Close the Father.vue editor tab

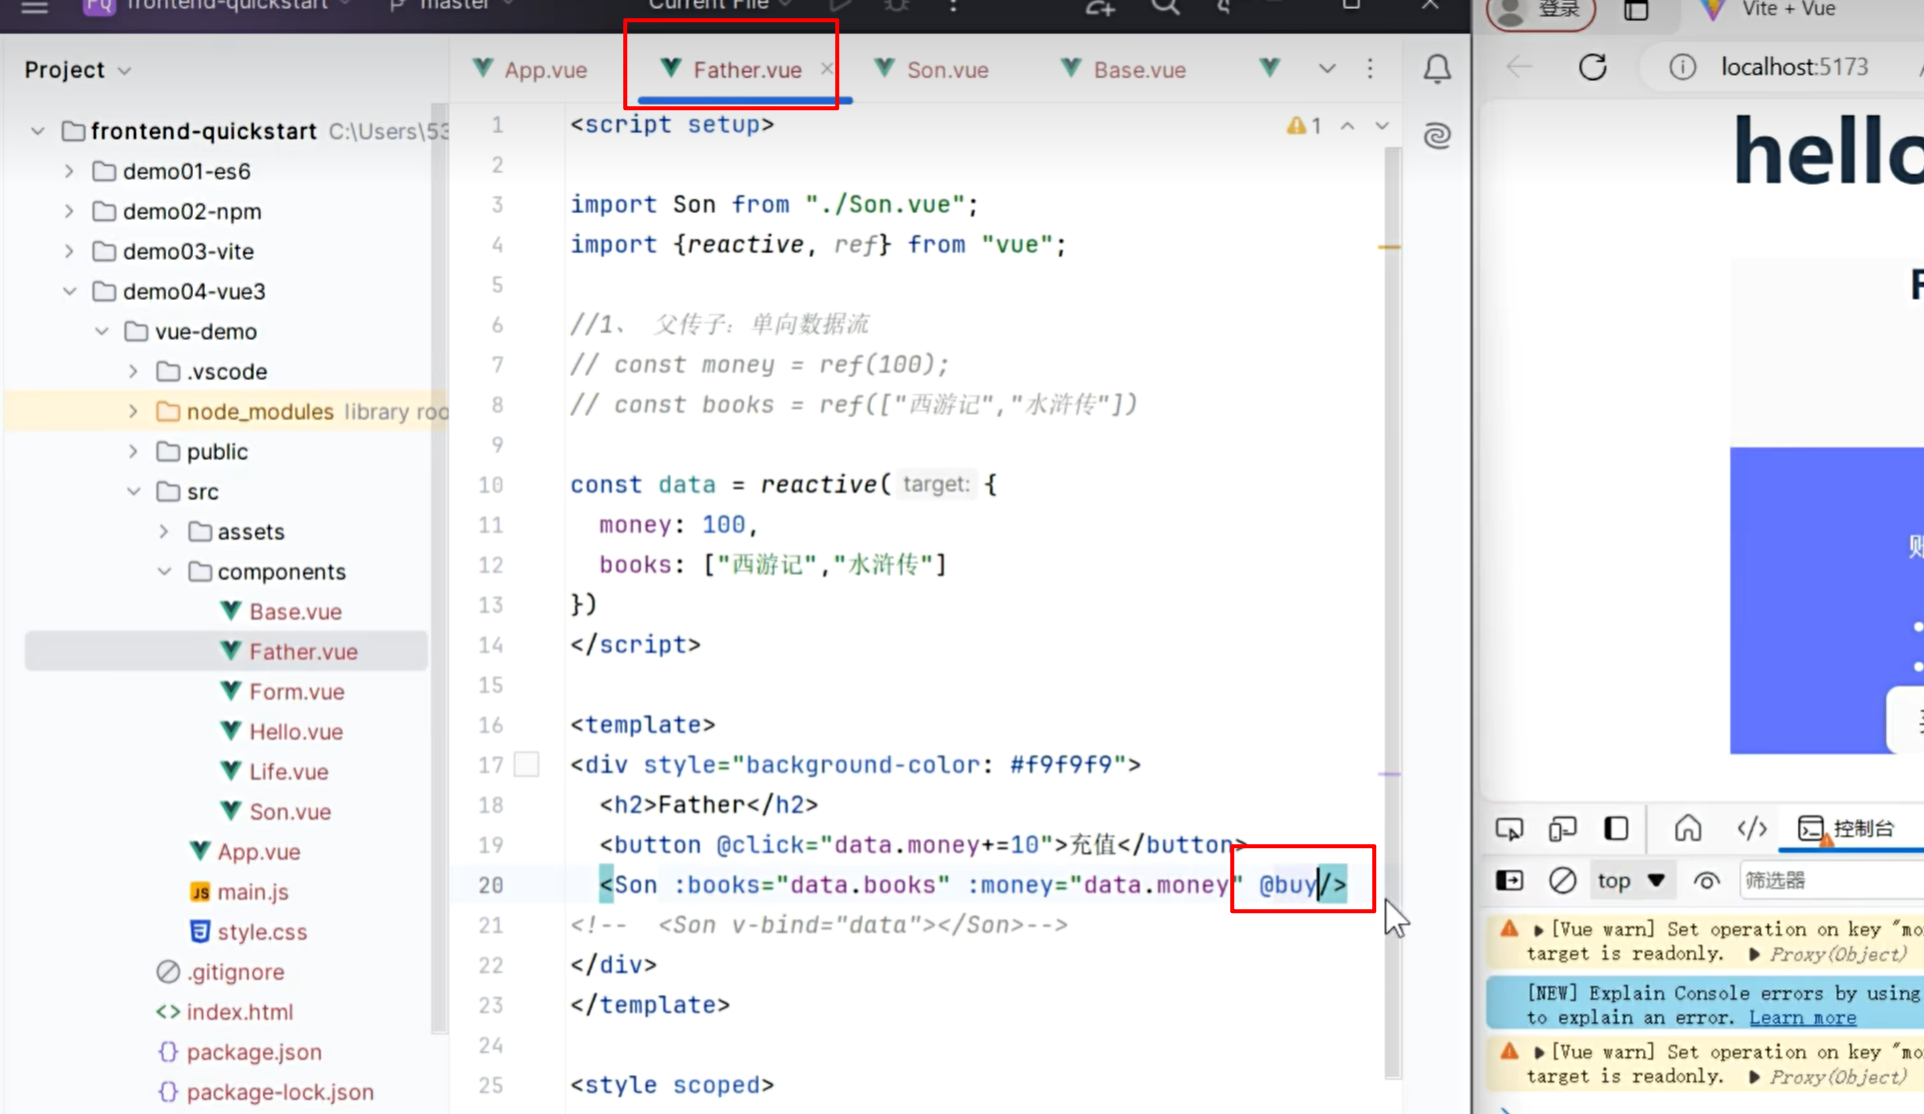click(827, 69)
